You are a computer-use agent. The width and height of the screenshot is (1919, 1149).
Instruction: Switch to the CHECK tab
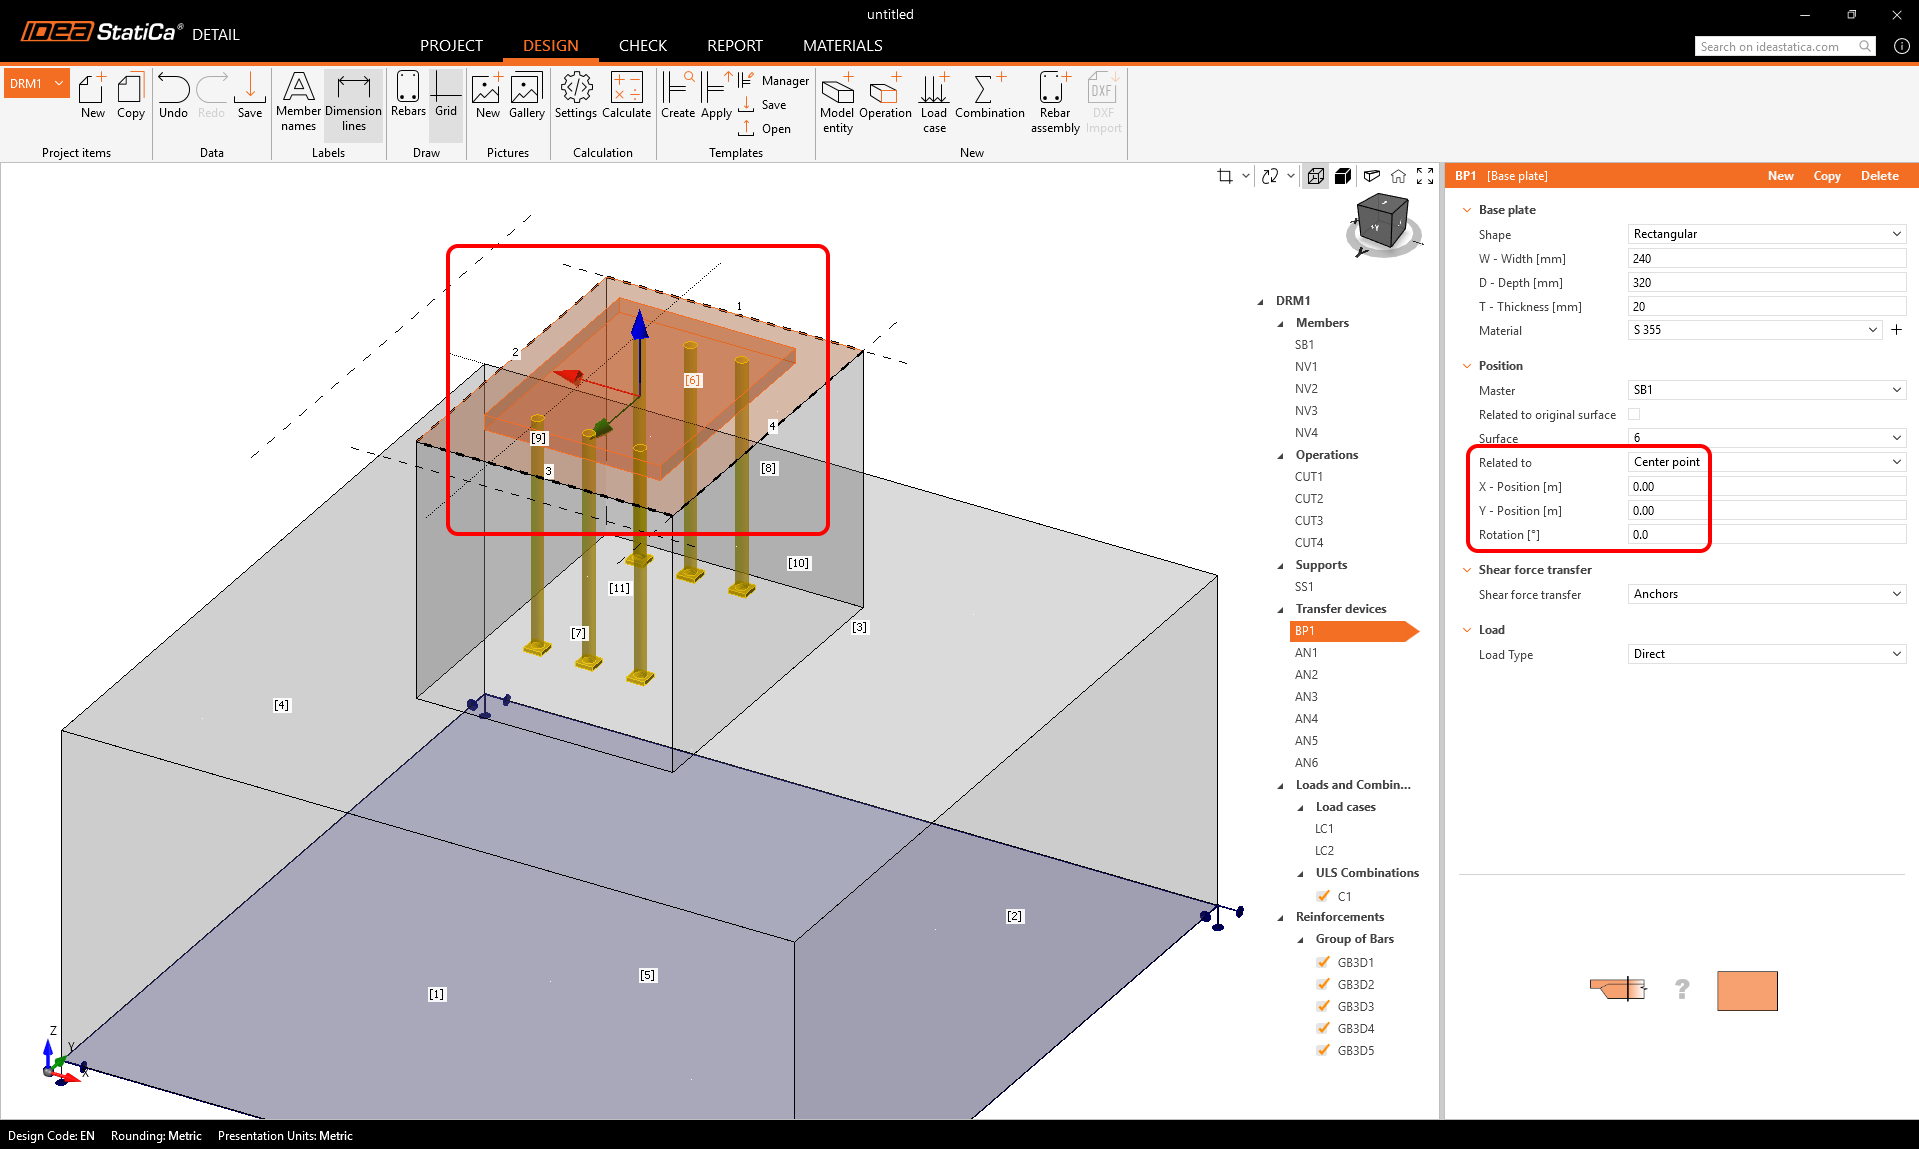tap(642, 46)
